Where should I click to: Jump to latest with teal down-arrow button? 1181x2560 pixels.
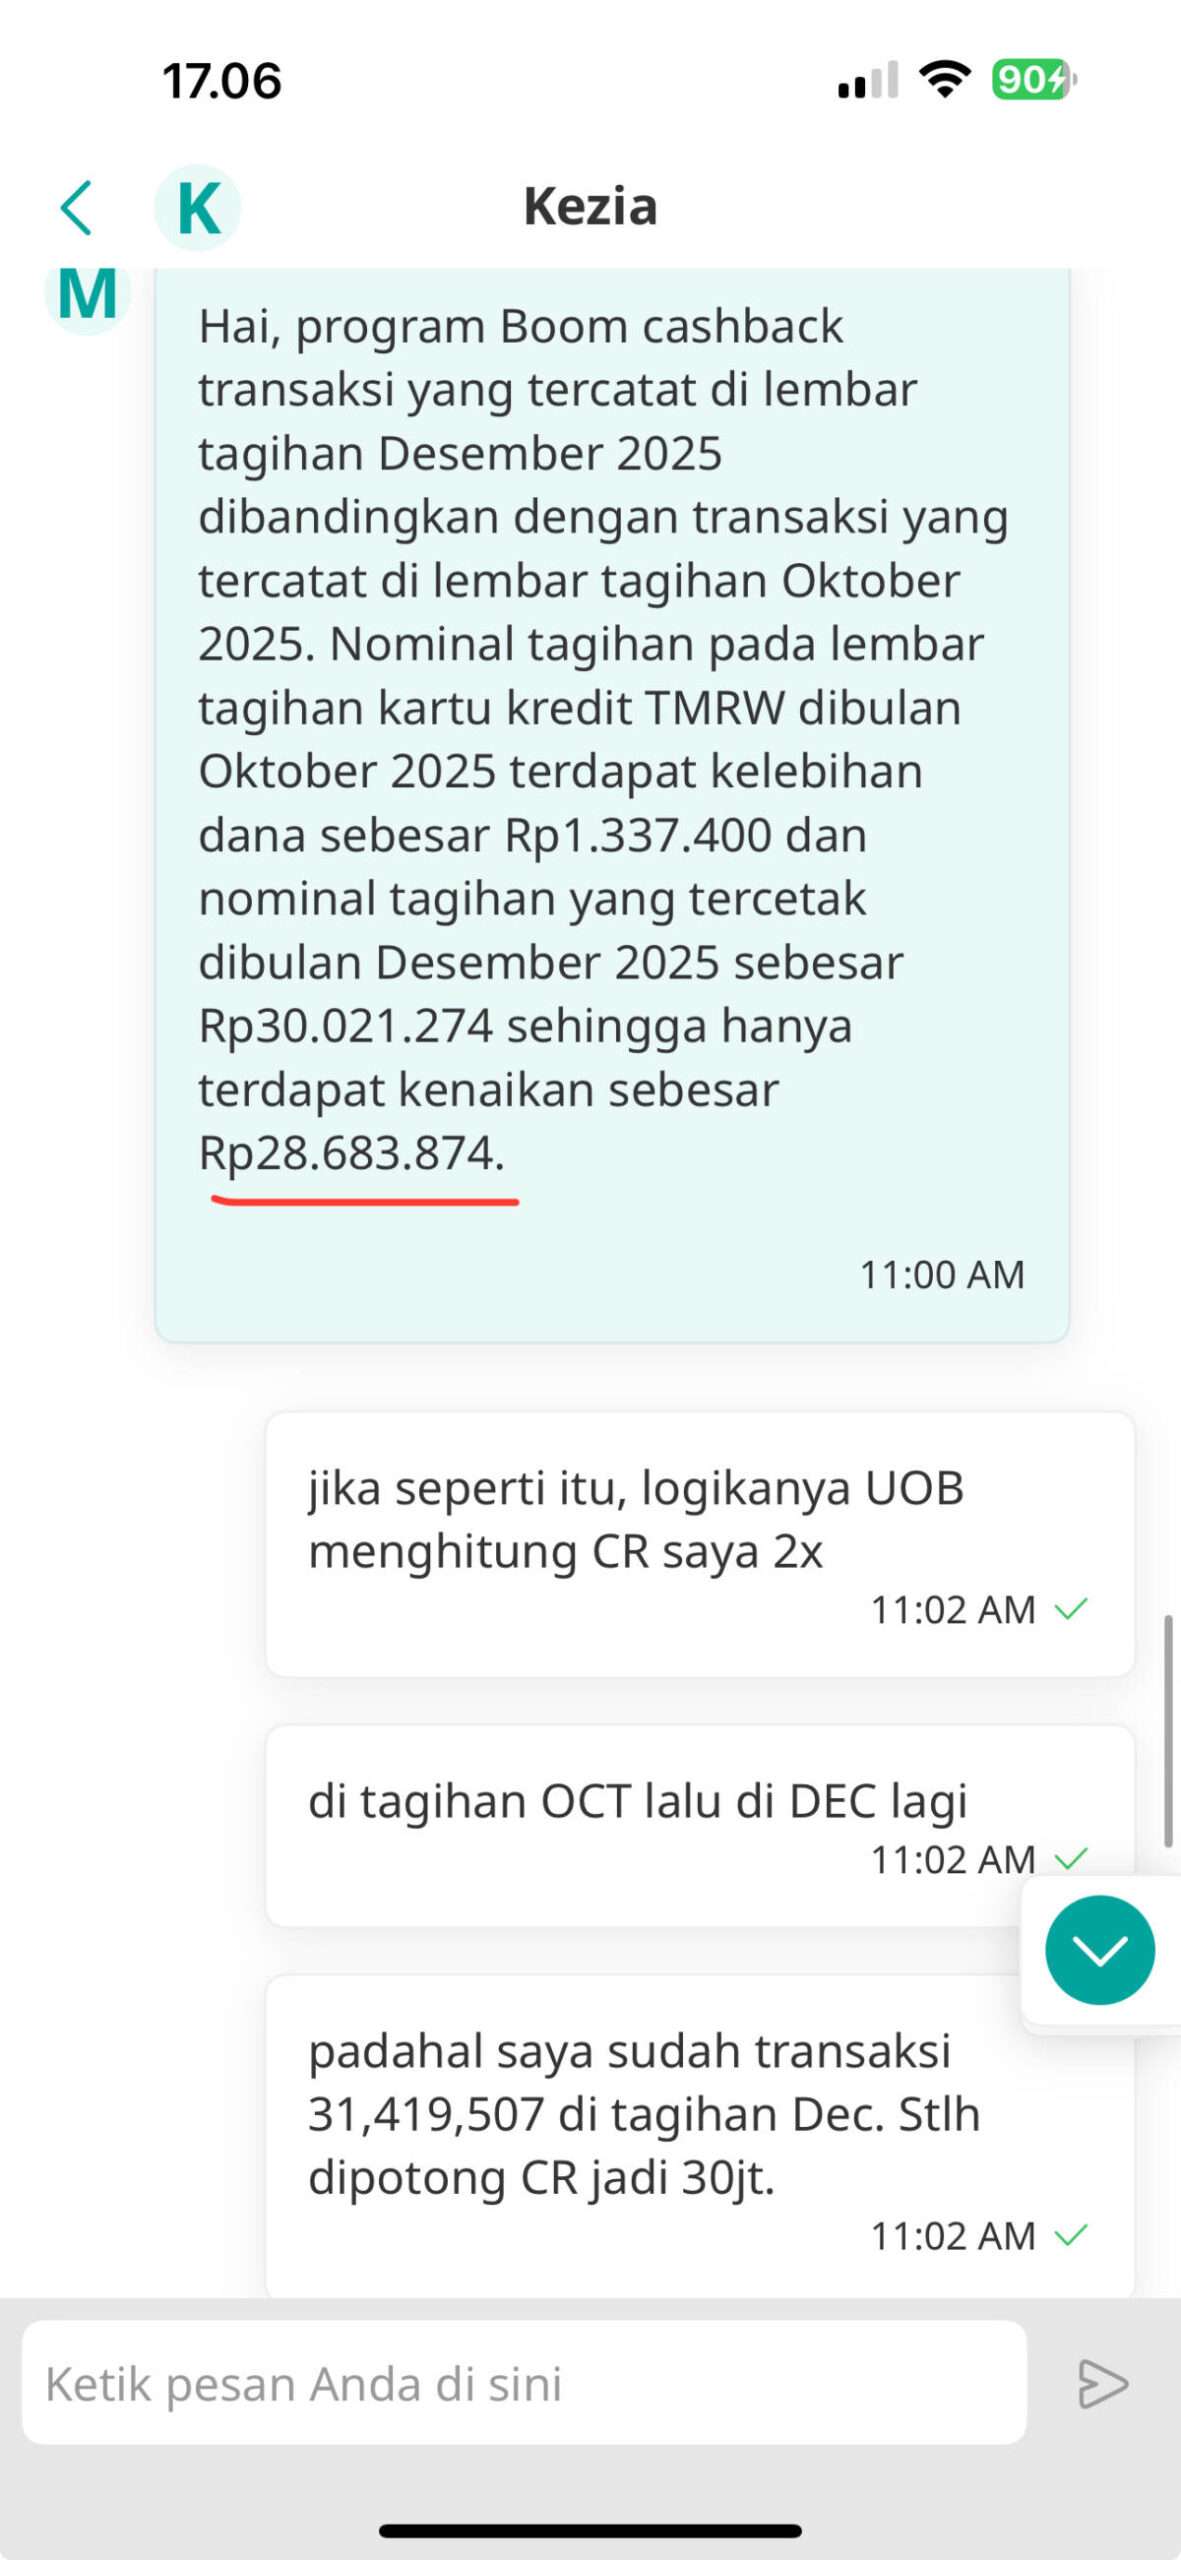pyautogui.click(x=1099, y=1949)
